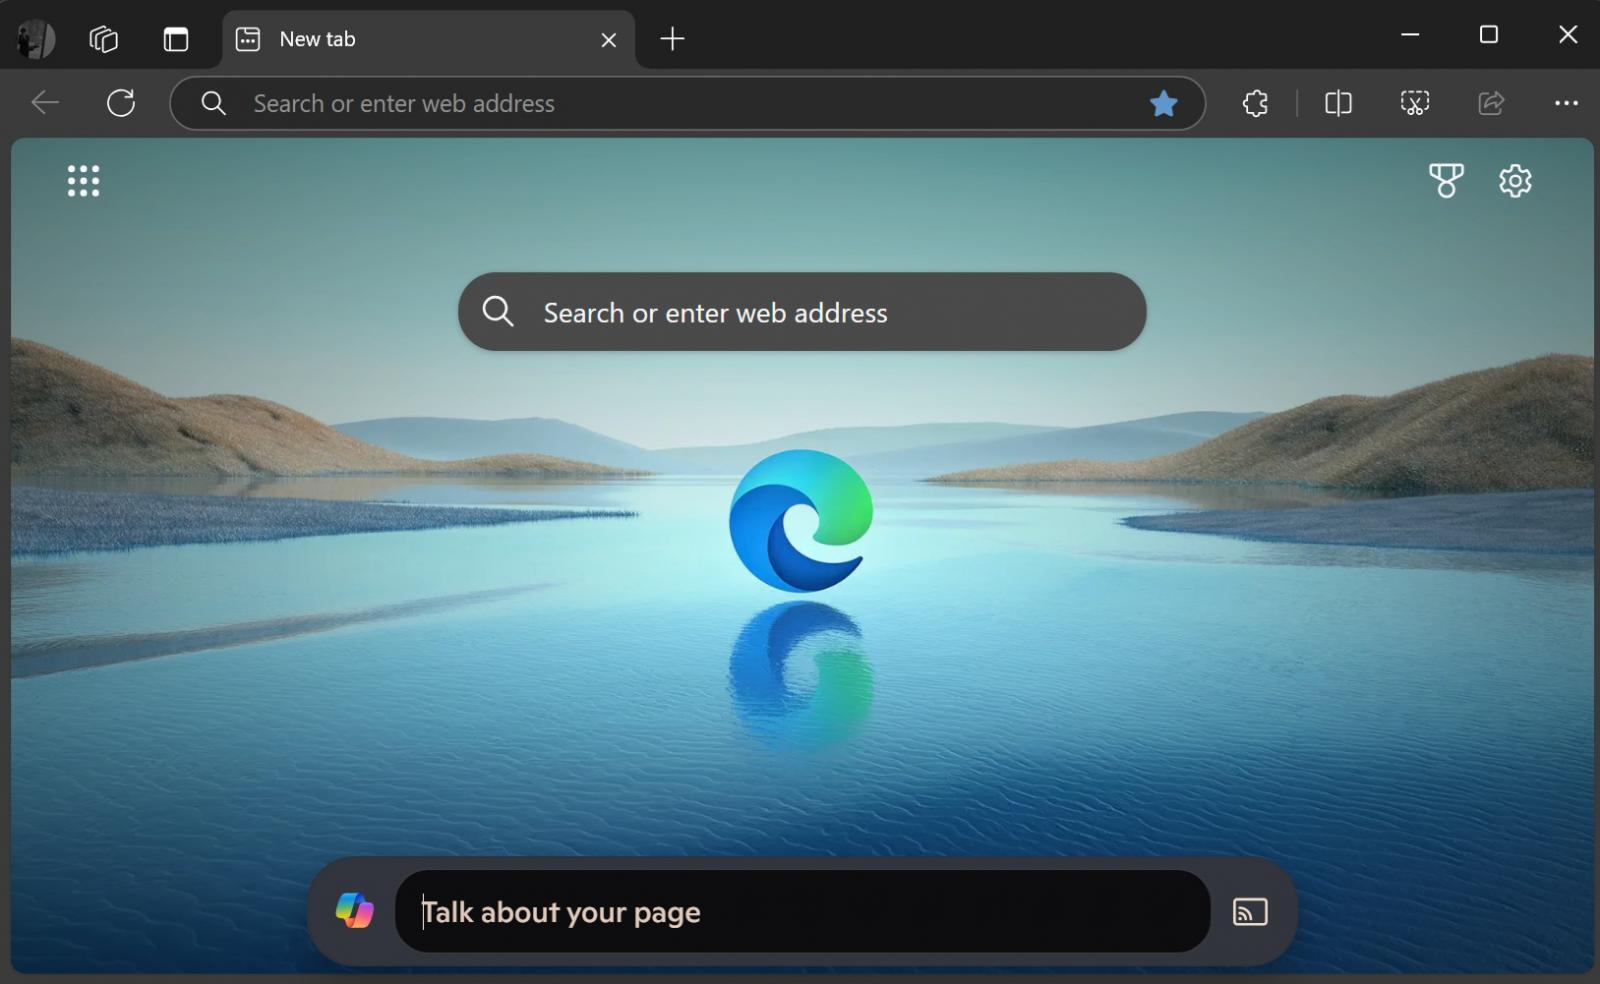Screen dimensions: 1600x984
Task: Open the app launcher grid
Action: tap(83, 181)
